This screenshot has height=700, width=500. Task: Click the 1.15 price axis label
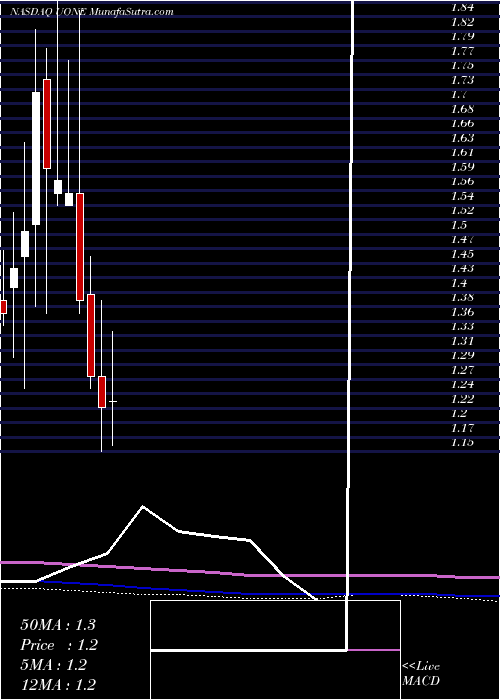(x=462, y=442)
